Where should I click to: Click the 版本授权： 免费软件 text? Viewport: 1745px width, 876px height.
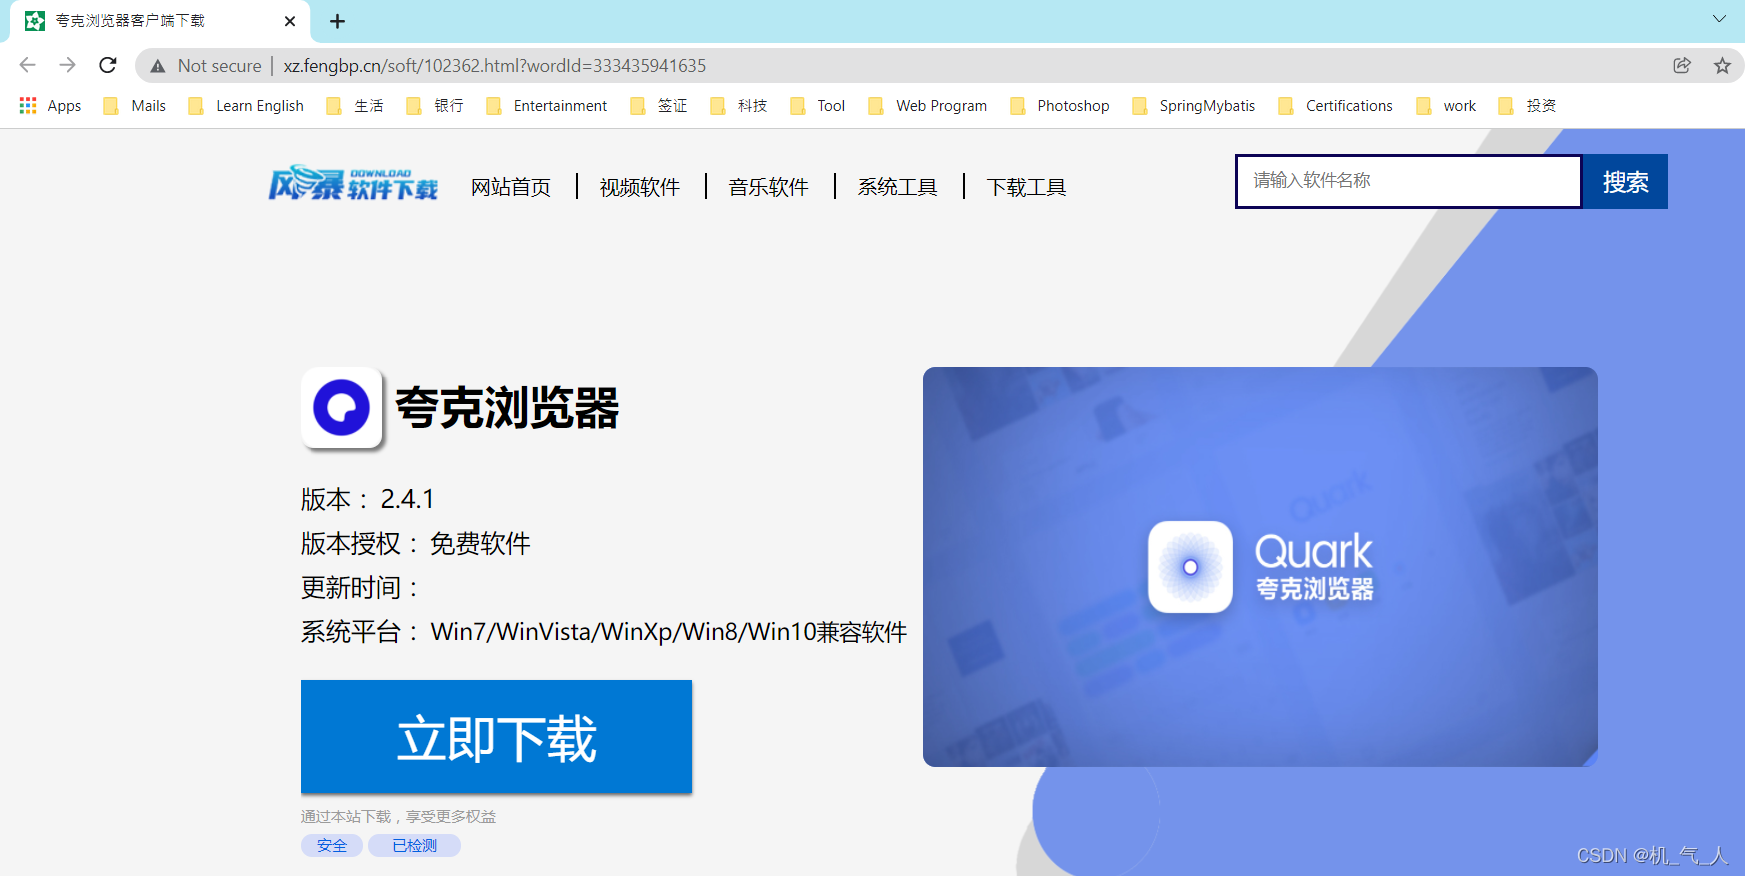coord(416,544)
